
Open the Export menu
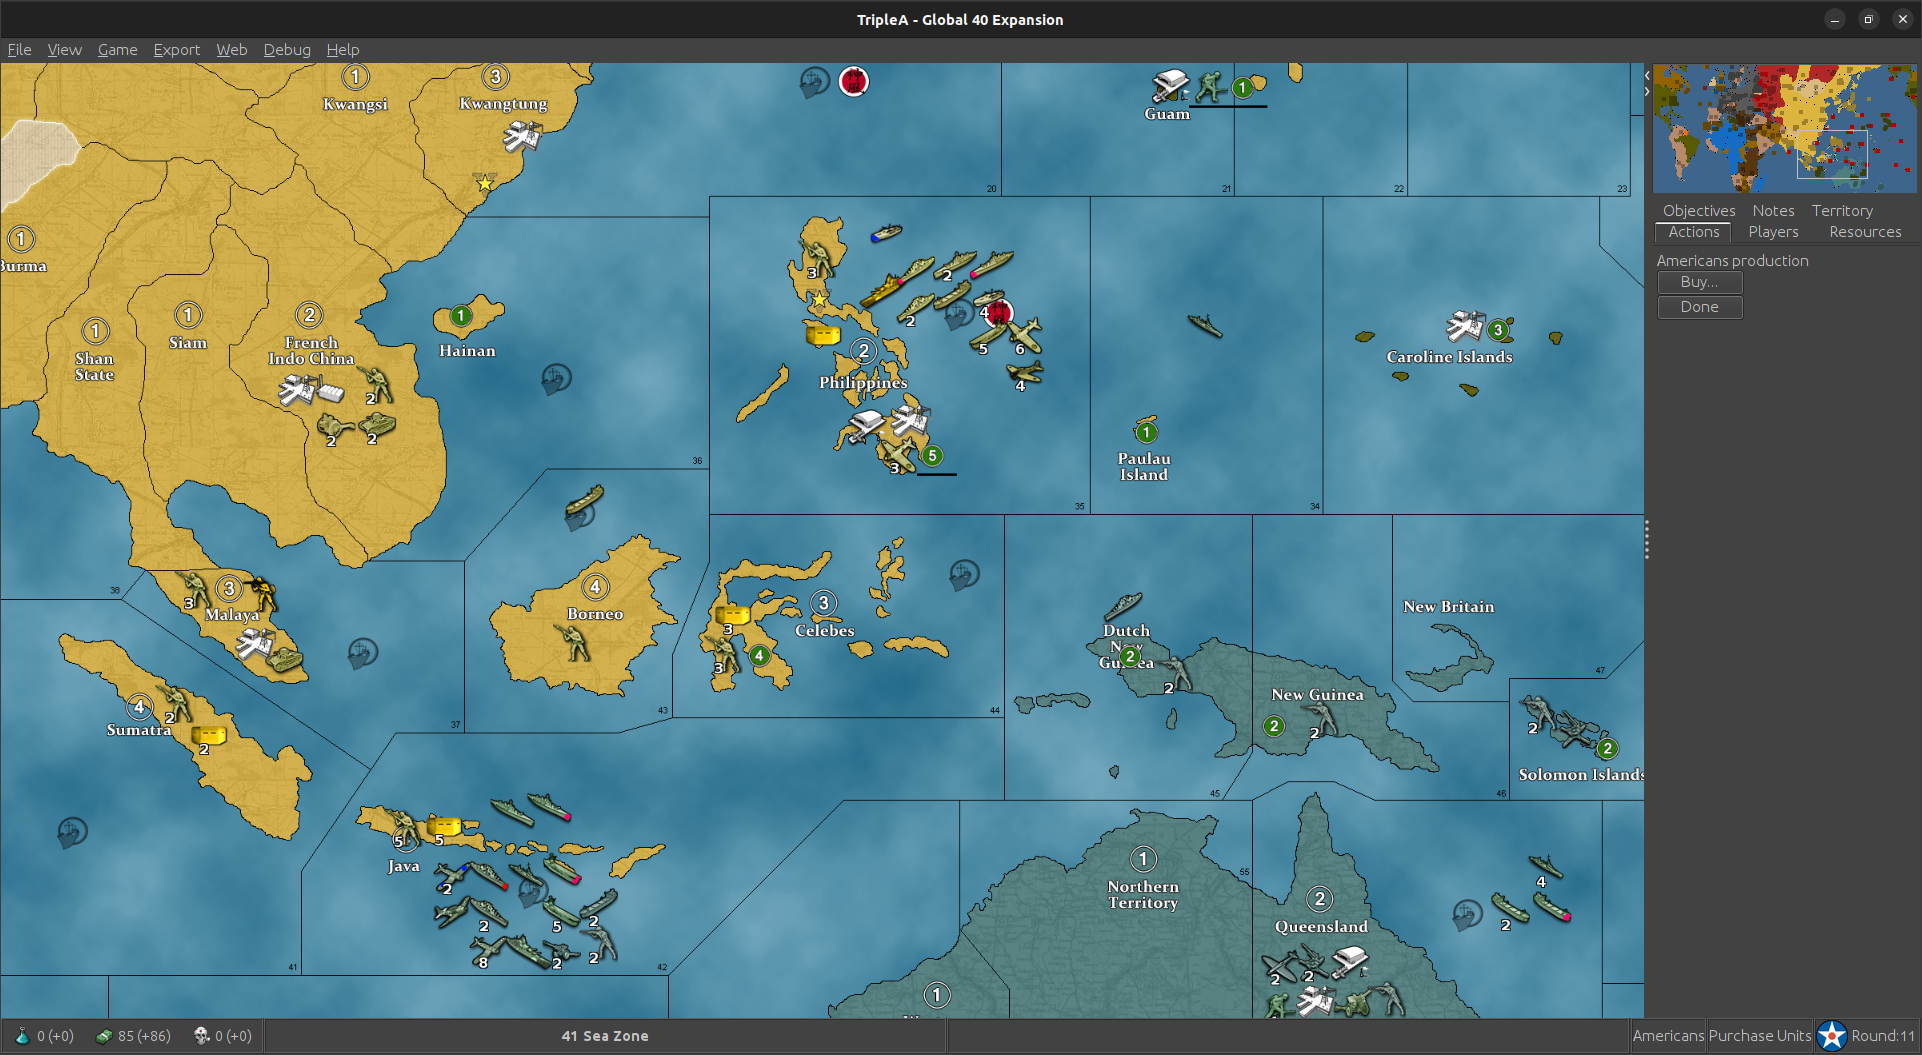click(x=176, y=50)
